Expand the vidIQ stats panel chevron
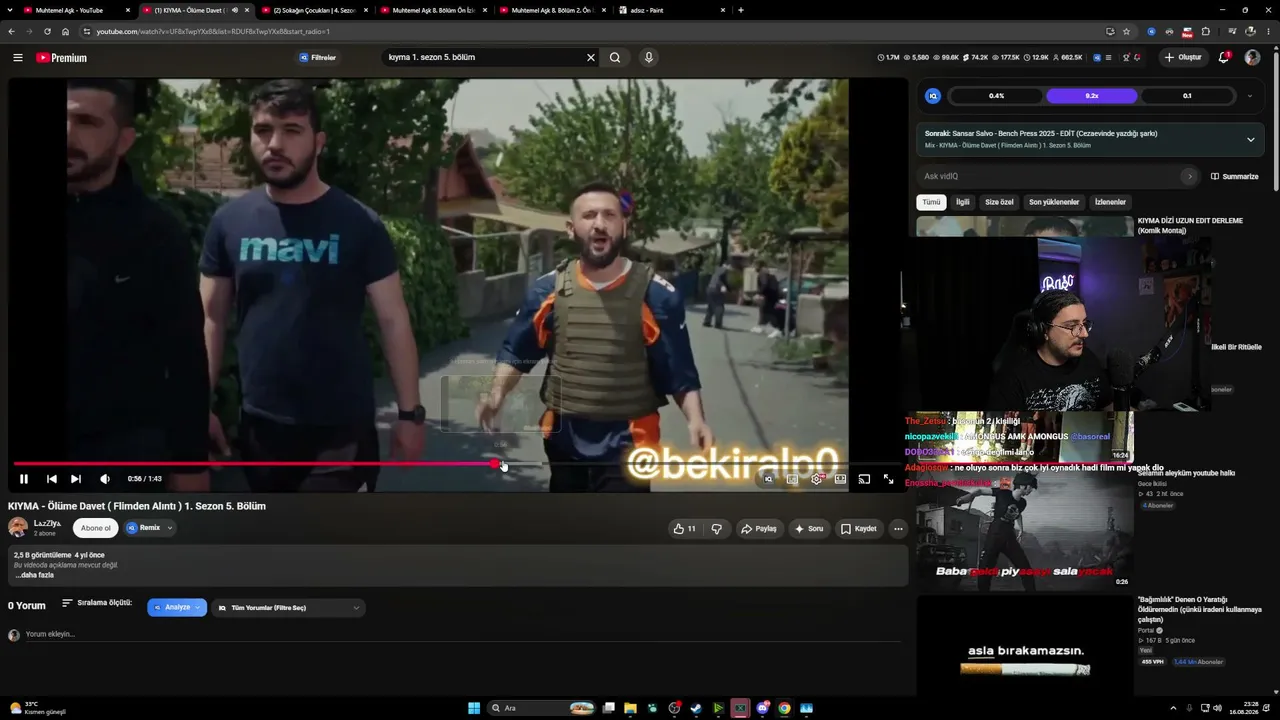The image size is (1280, 720). pos(1249,96)
